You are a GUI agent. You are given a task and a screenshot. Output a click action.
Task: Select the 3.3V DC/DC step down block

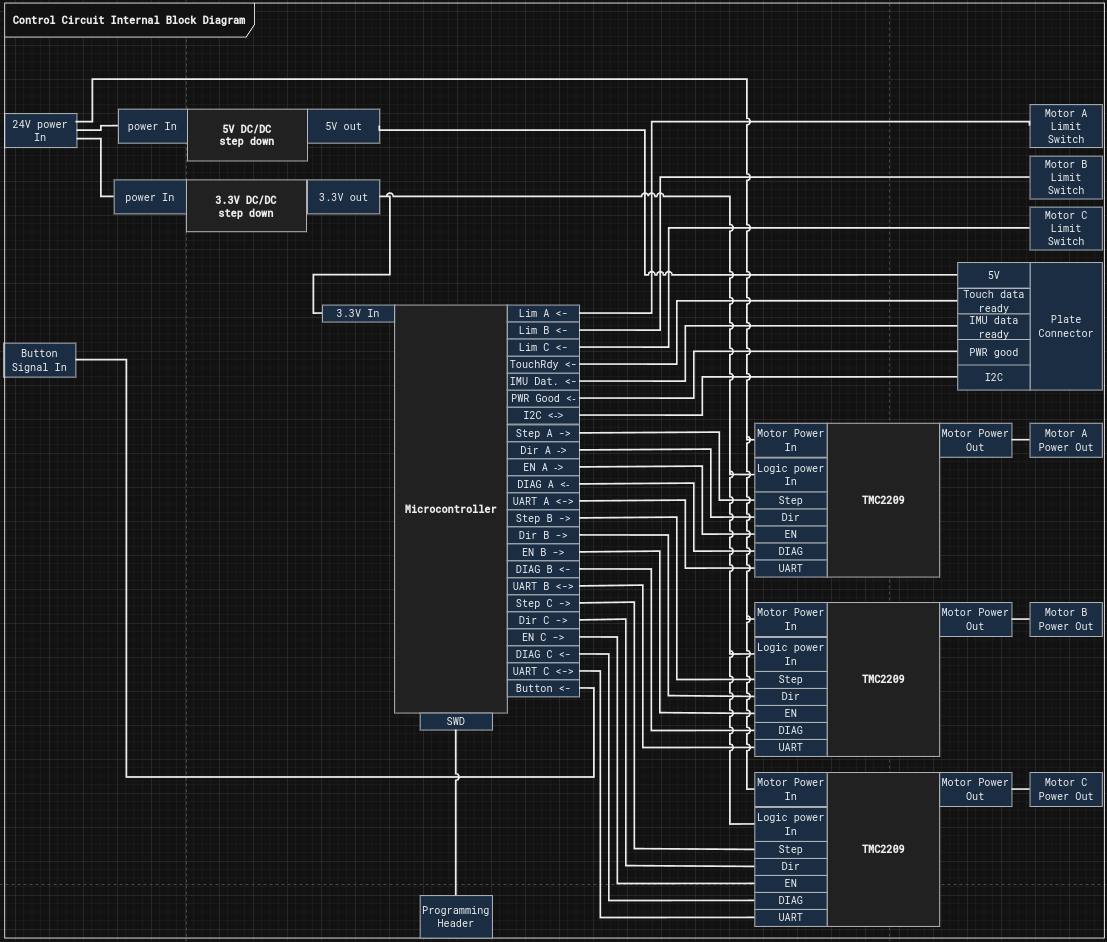[245, 206]
